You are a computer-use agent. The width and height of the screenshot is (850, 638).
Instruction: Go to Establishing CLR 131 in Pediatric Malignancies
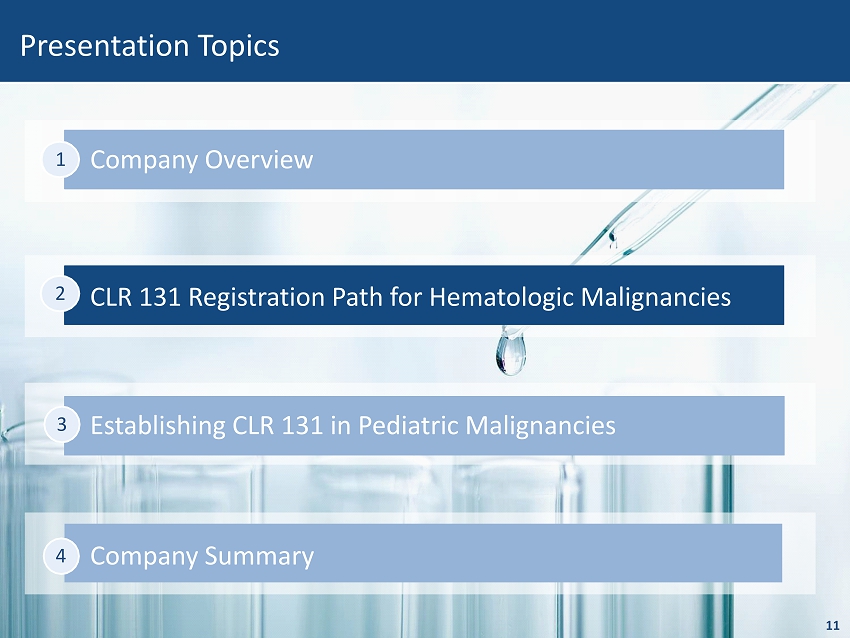click(353, 426)
